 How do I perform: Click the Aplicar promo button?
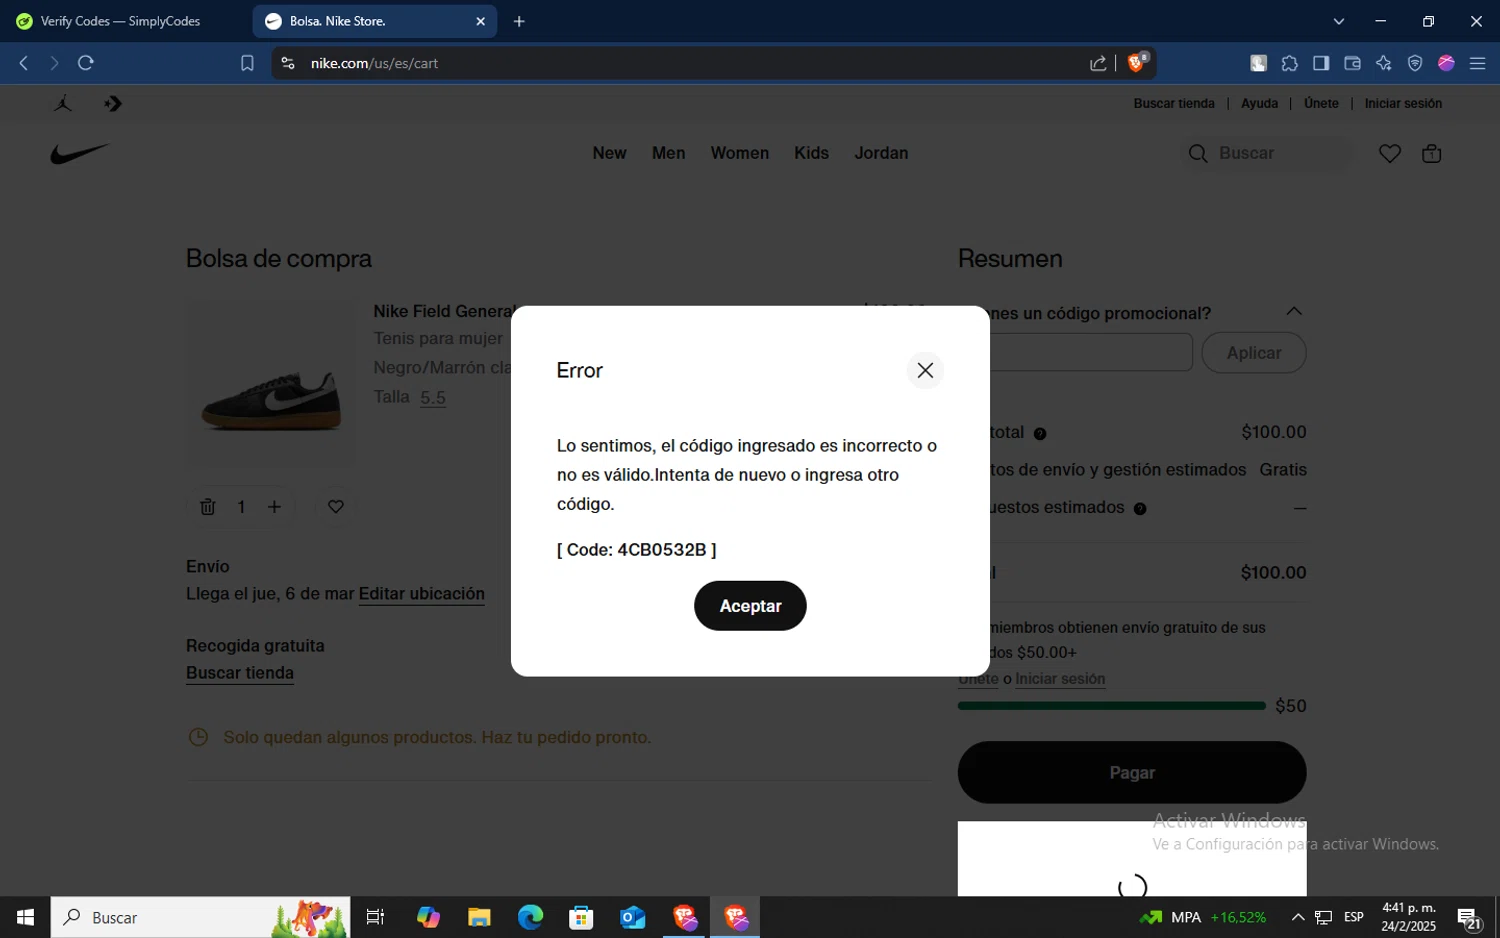1253,353
